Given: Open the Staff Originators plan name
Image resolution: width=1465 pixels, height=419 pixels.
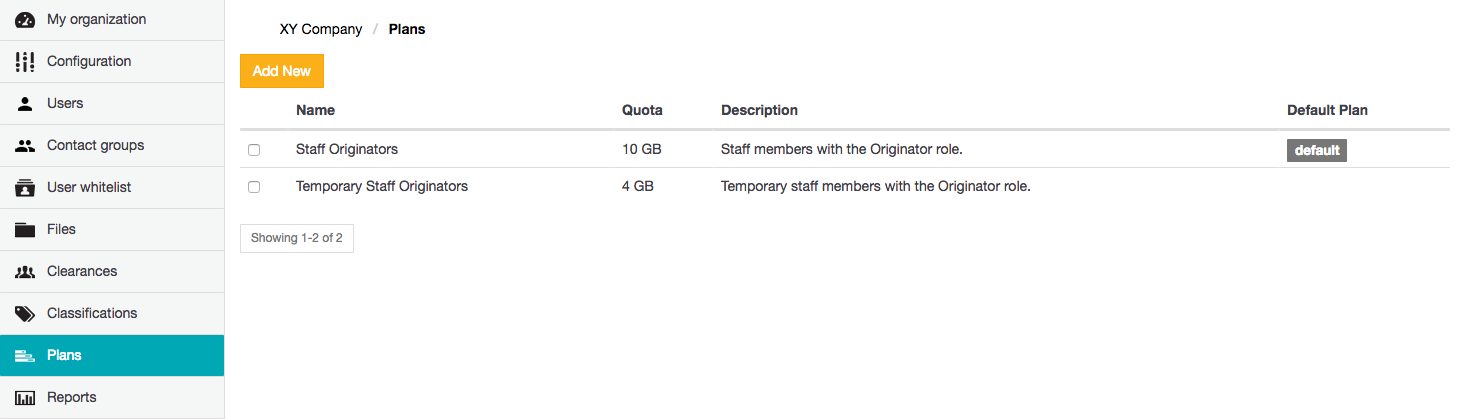Looking at the screenshot, I should [347, 149].
